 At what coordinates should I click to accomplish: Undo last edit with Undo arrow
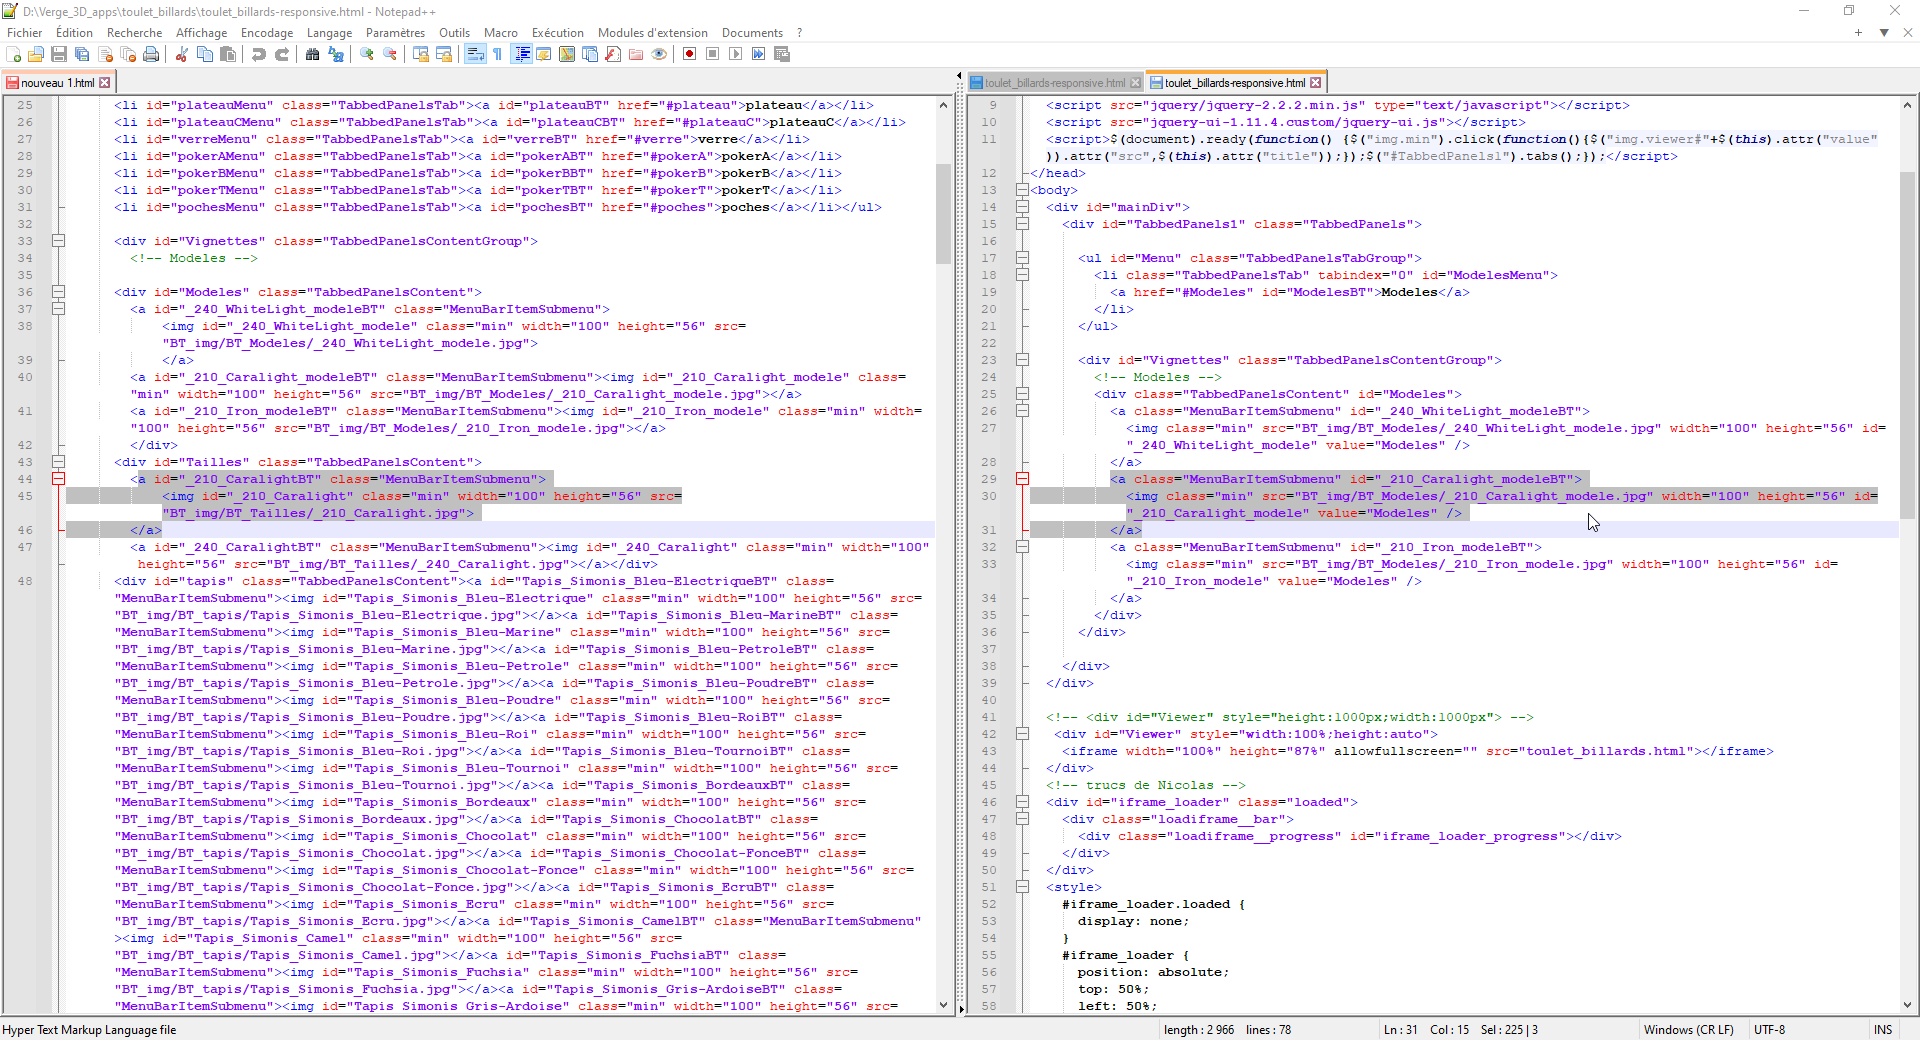coord(259,54)
